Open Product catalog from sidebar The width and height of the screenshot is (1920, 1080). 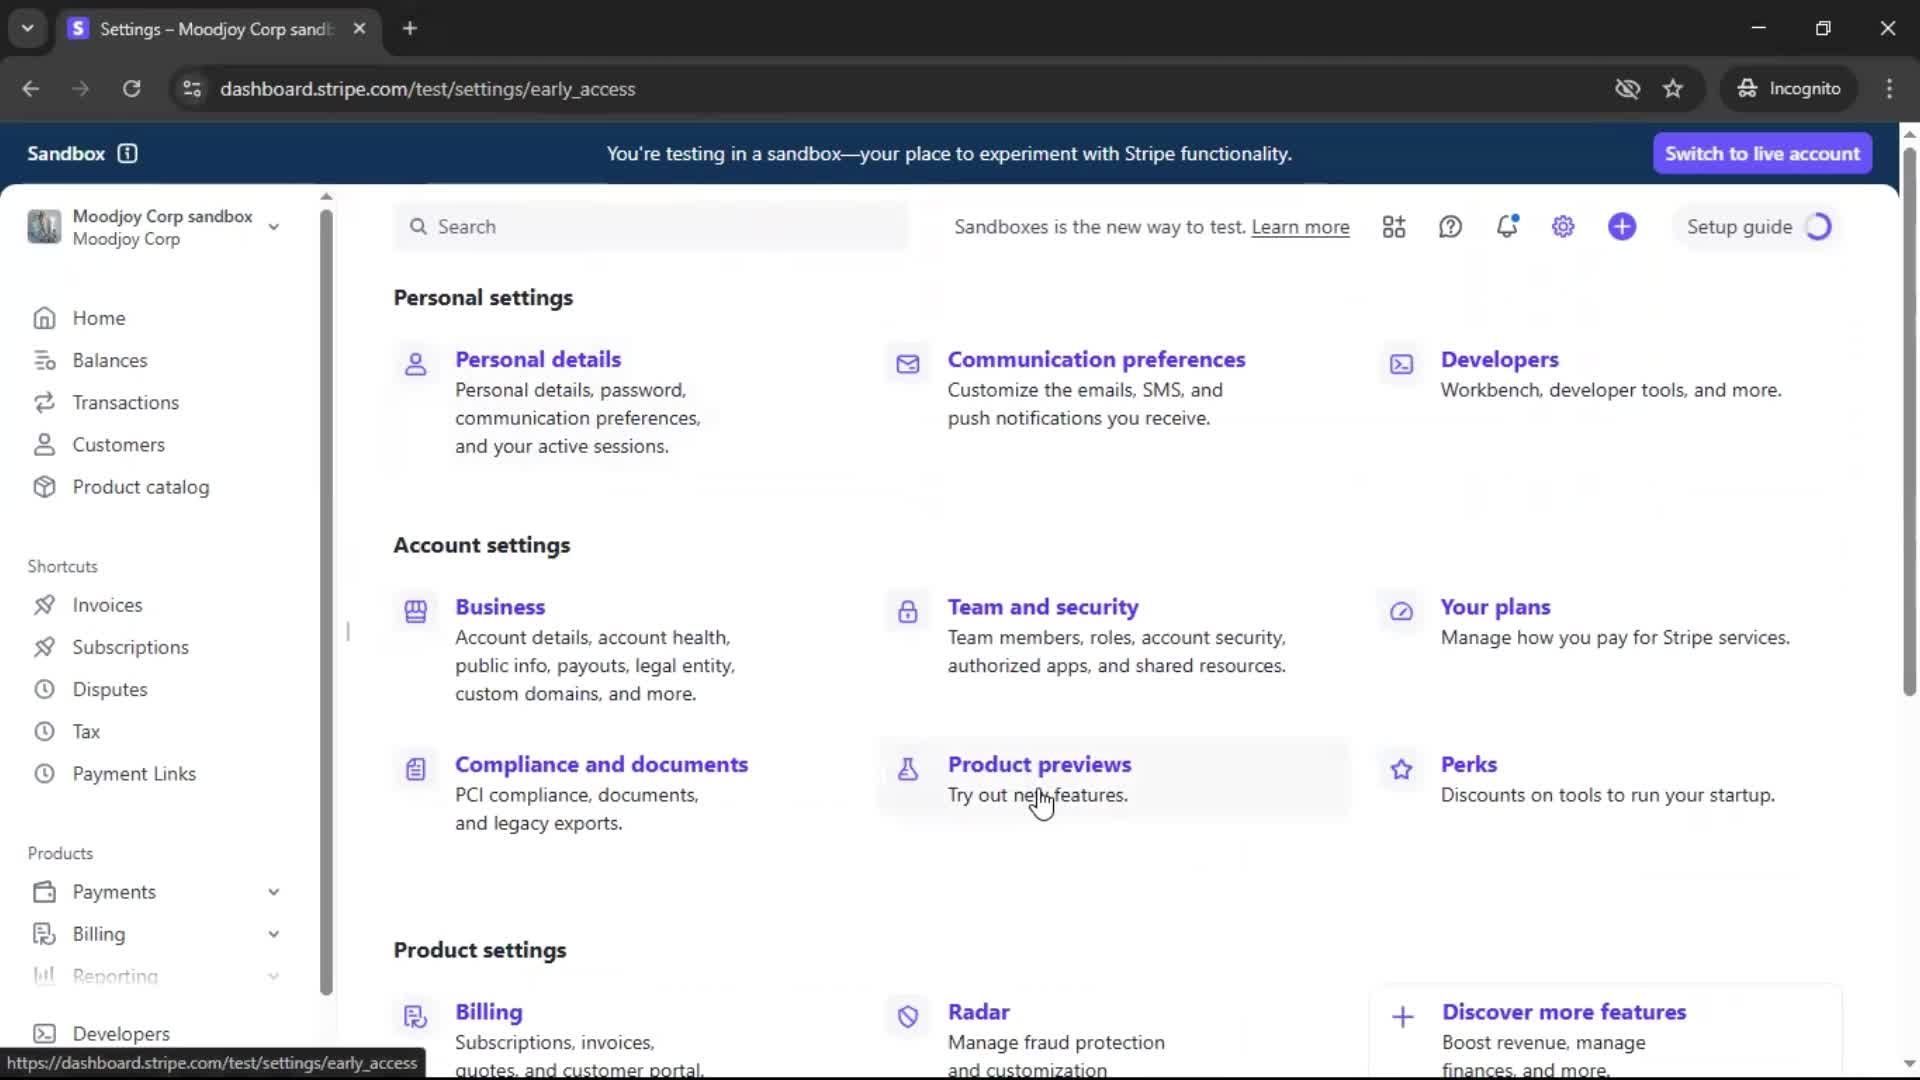[x=140, y=487]
